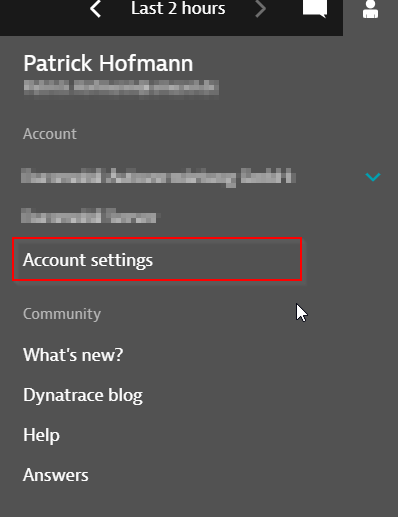Open the chat speech bubble icon

tap(315, 8)
